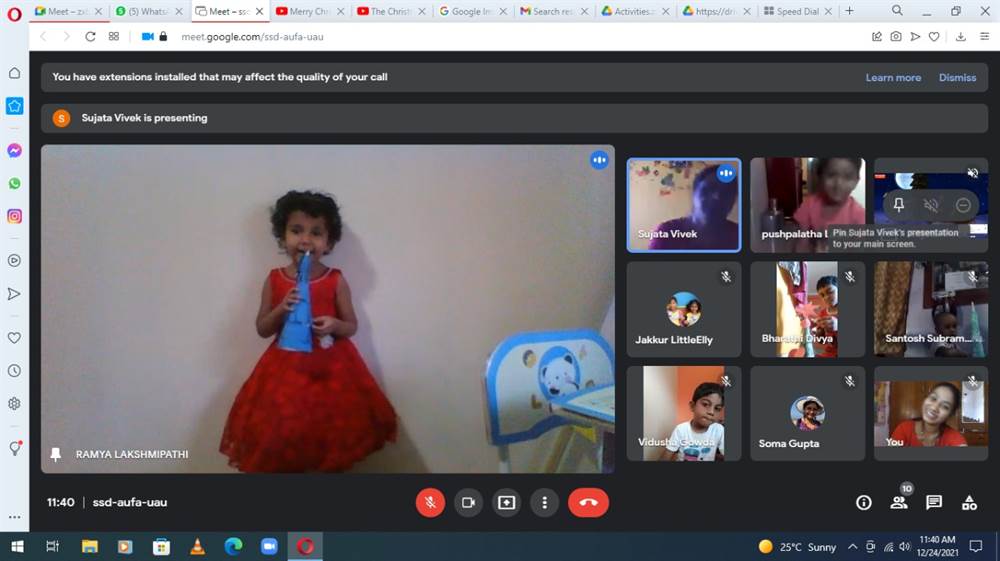Open the chat with everyone icon
Viewport: 1000px width, 561px height.
click(x=933, y=502)
